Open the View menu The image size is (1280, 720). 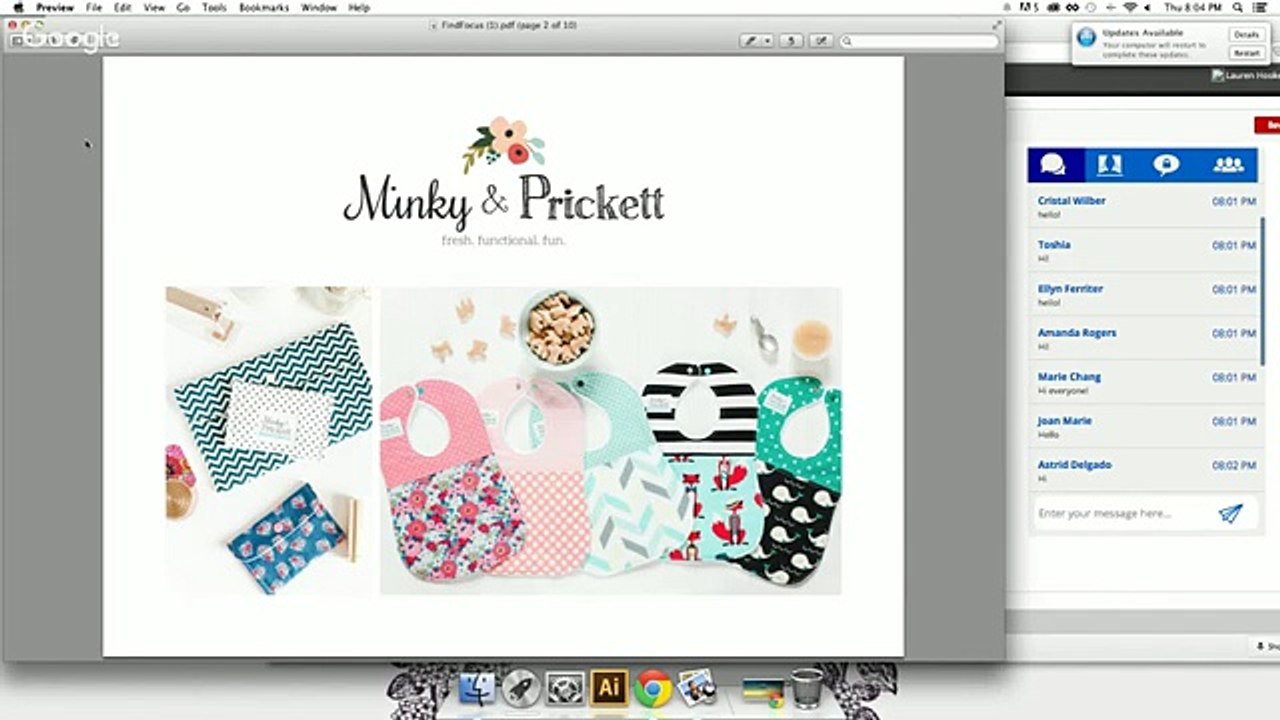pos(154,7)
